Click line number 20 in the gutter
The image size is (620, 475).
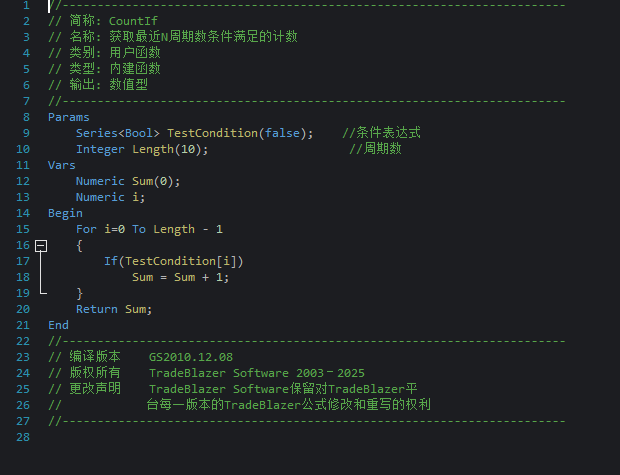tap(23, 309)
